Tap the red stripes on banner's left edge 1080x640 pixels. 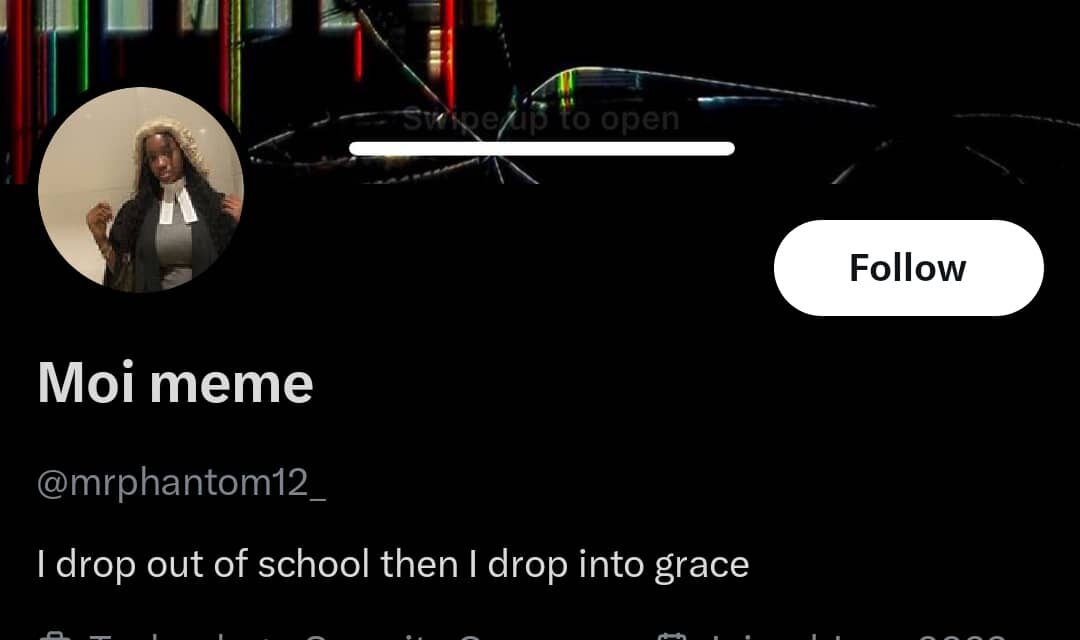[x=19, y=90]
